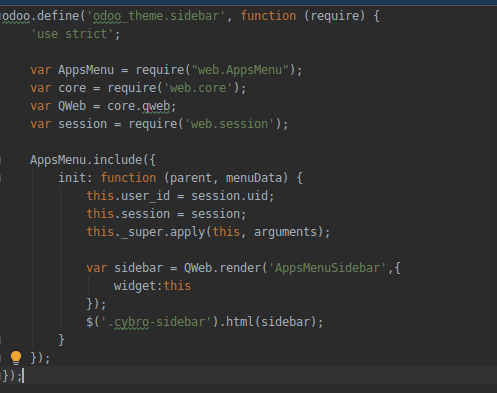Click the final }); line at the caret
The image size is (497, 393).
[12, 376]
